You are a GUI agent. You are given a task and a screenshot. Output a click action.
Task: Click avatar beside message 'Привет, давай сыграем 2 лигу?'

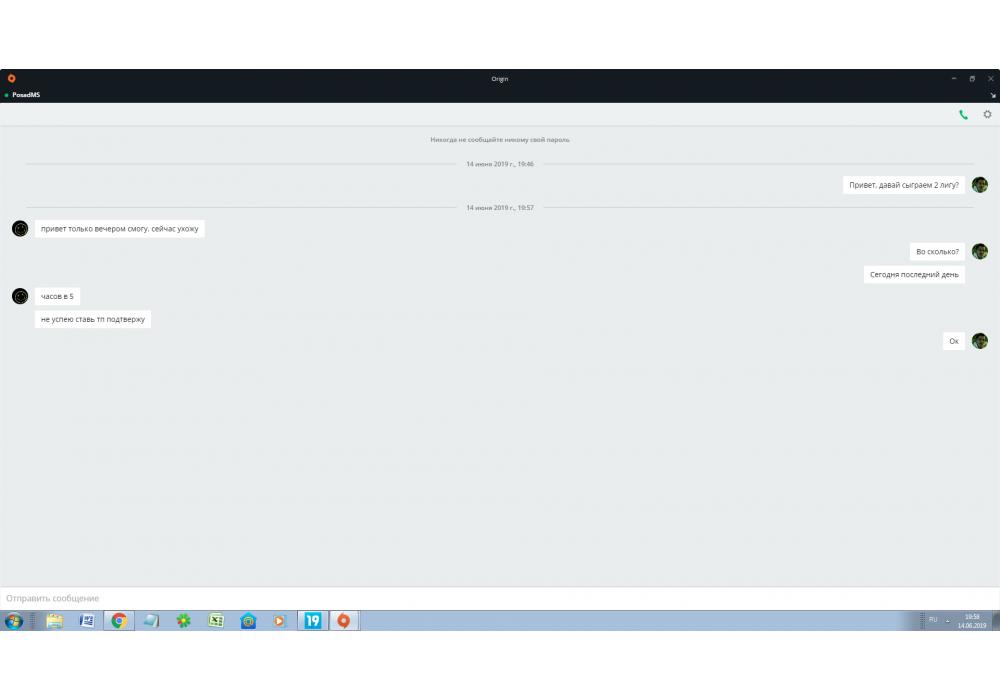980,185
